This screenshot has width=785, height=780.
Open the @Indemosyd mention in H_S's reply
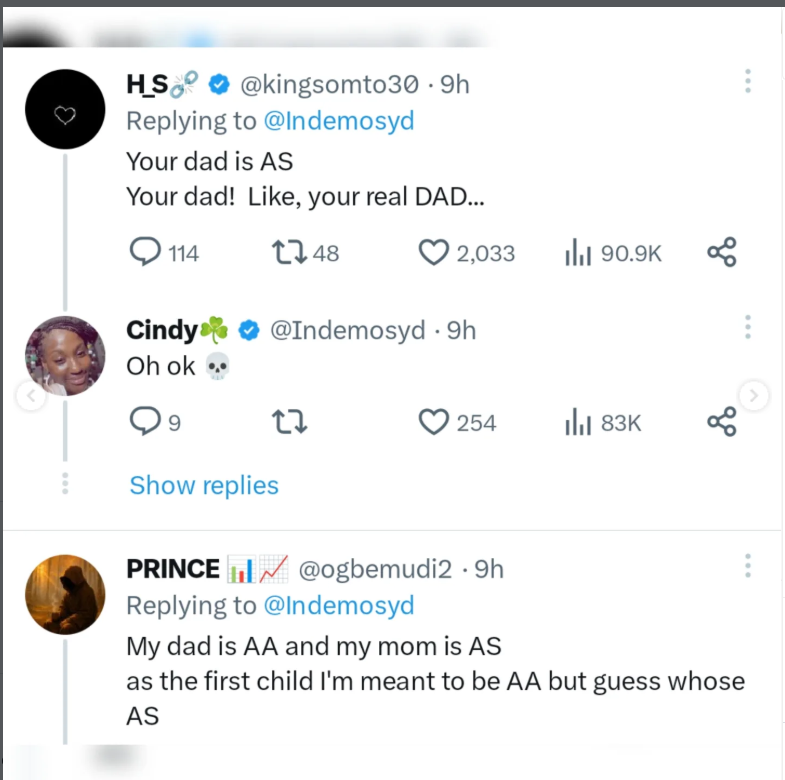[338, 121]
